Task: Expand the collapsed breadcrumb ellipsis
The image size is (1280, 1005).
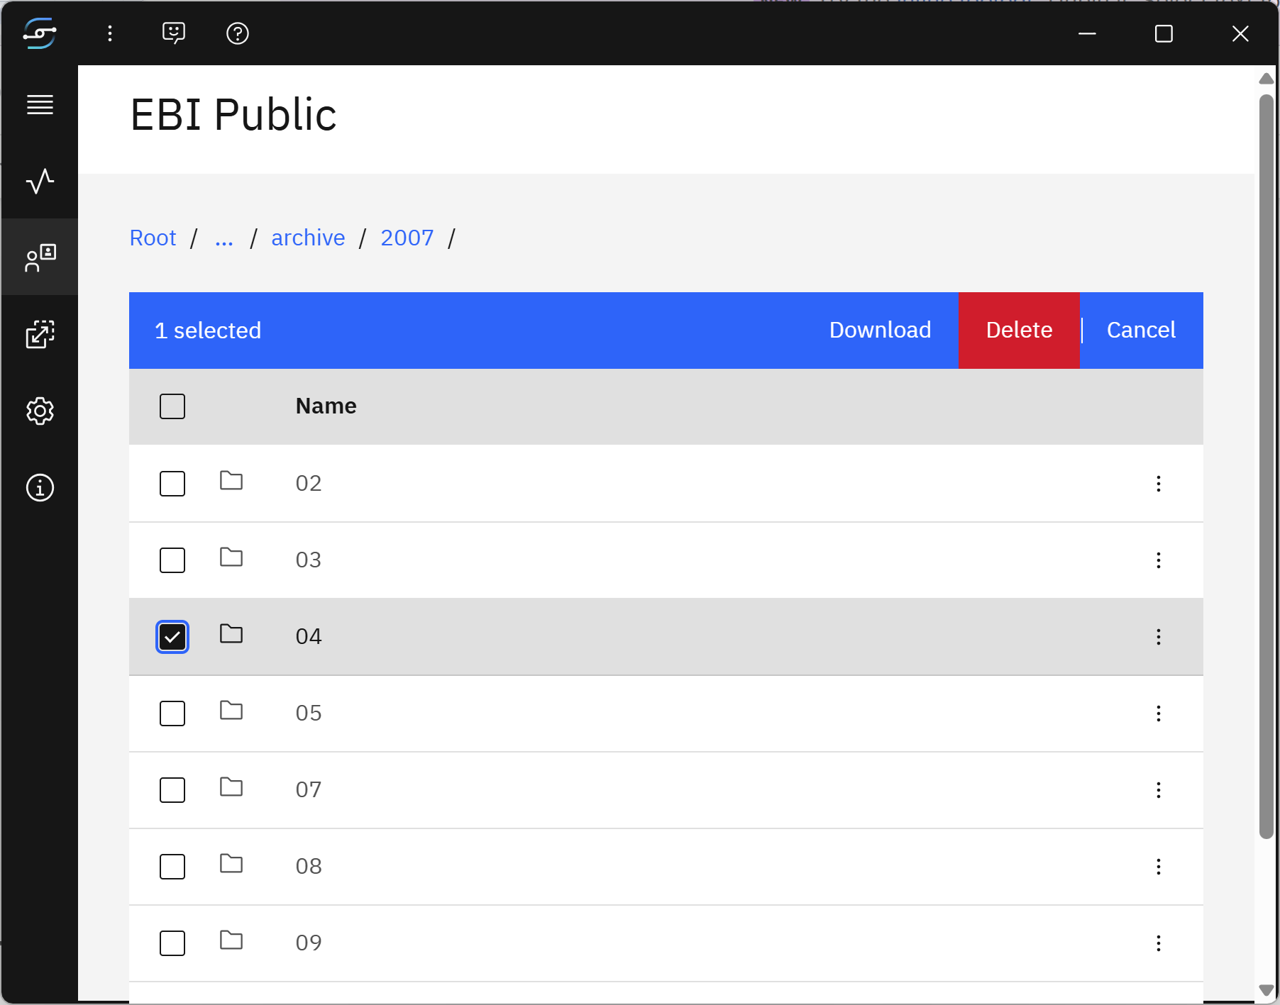Action: point(224,238)
